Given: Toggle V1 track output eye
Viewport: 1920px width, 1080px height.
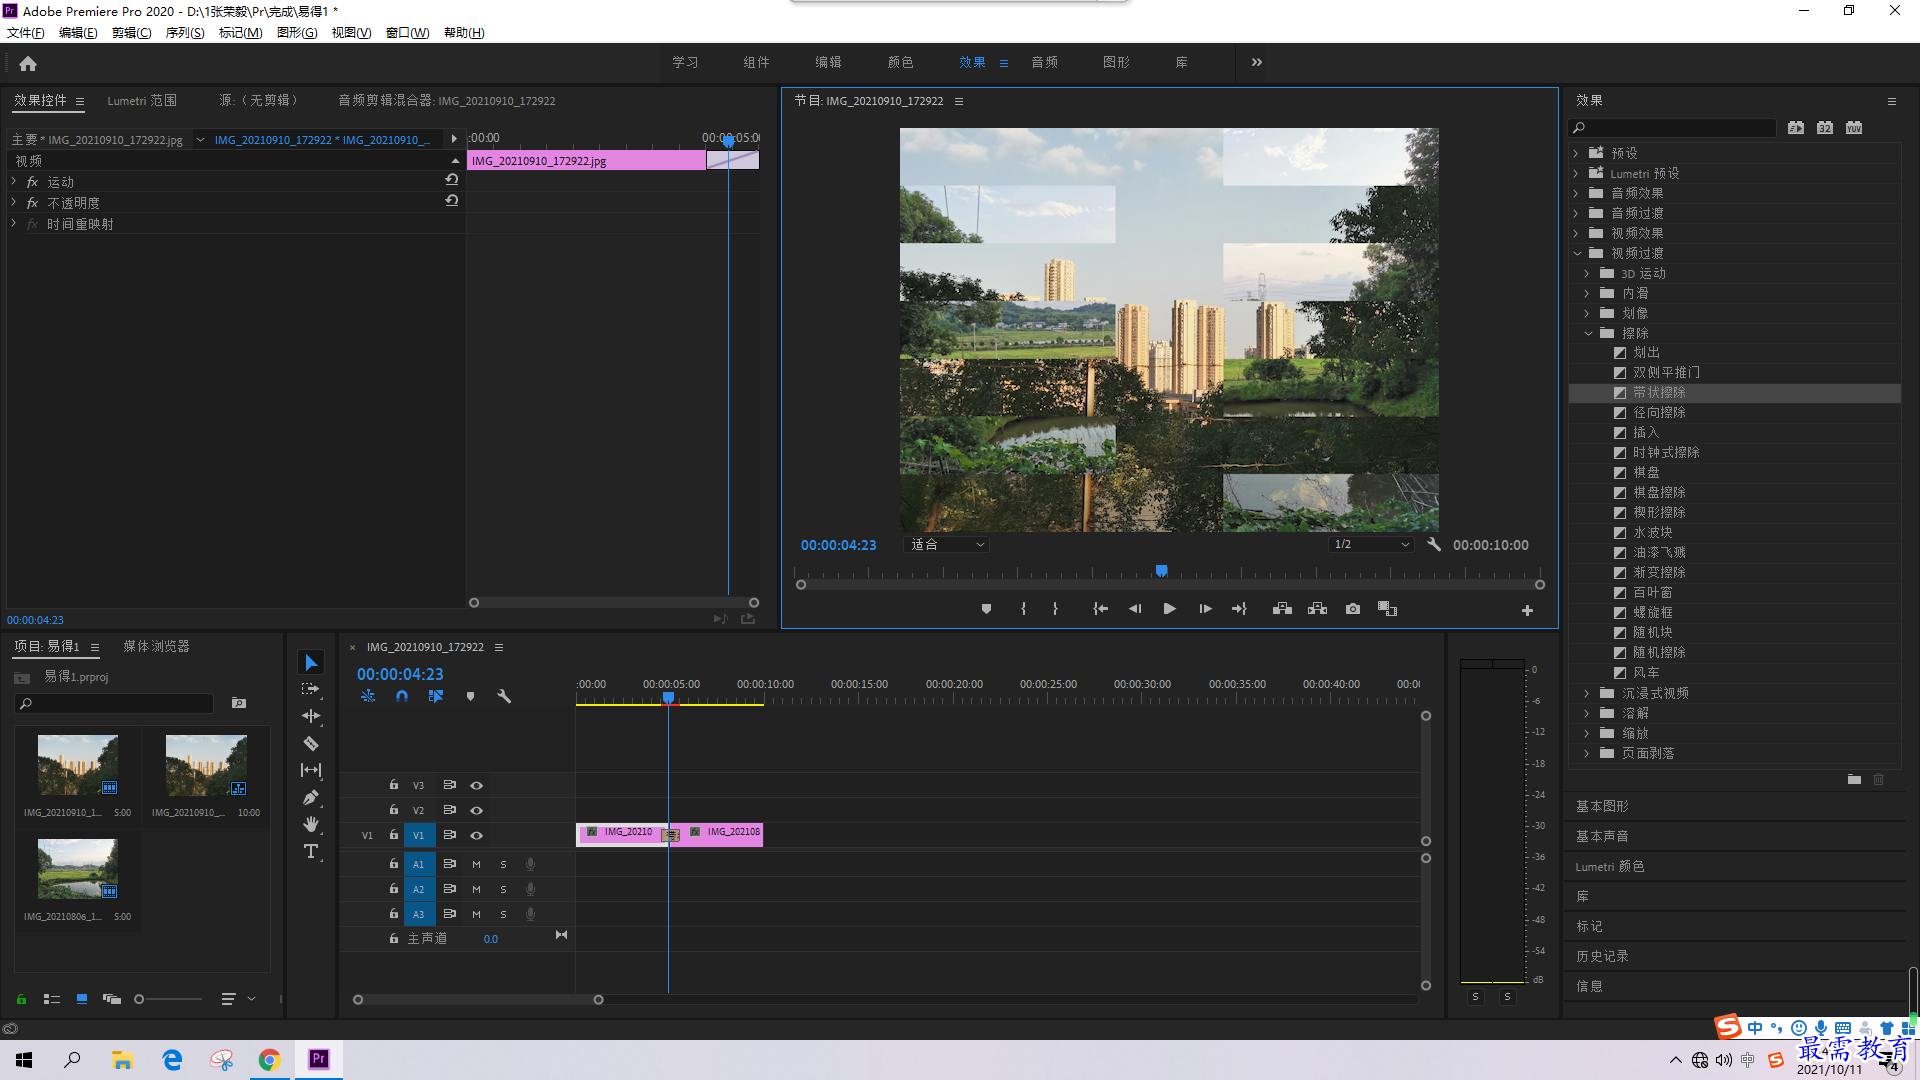Looking at the screenshot, I should pyautogui.click(x=477, y=836).
